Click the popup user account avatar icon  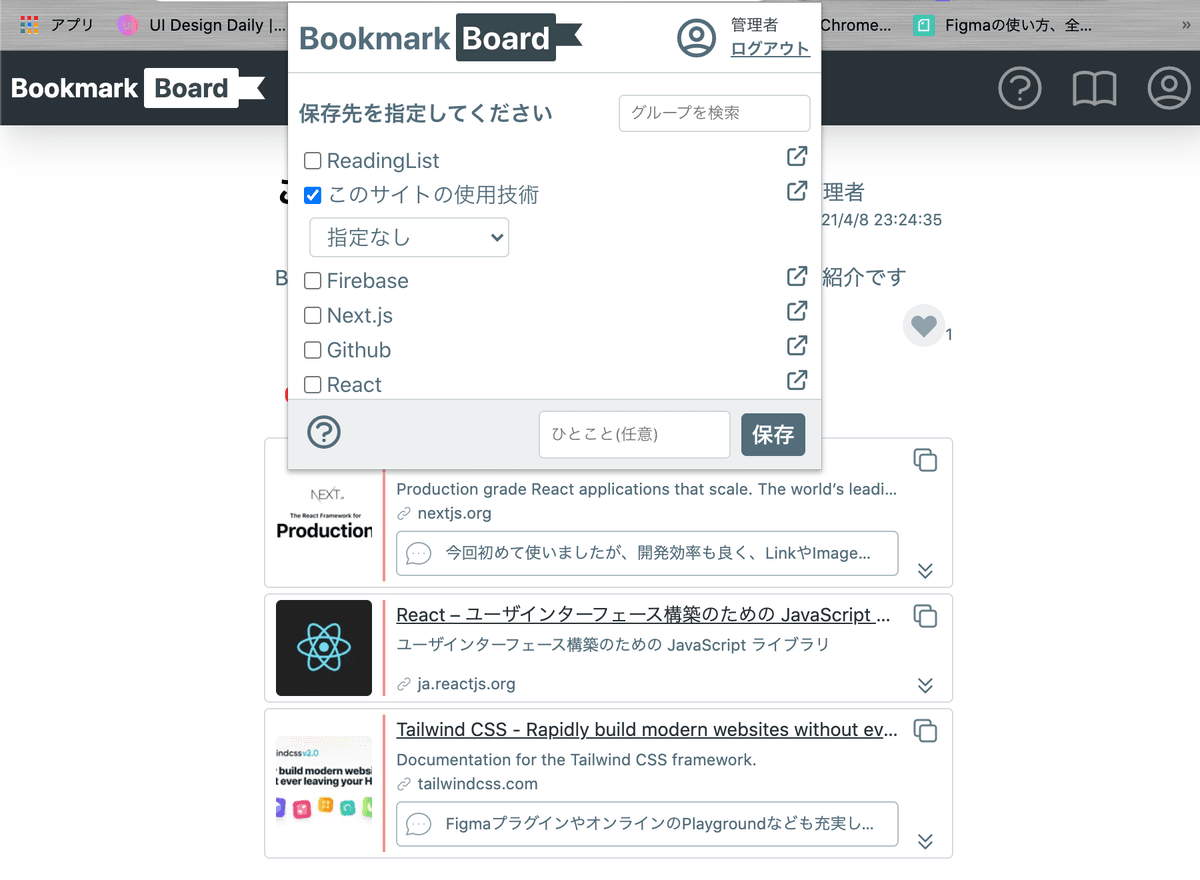[x=697, y=38]
